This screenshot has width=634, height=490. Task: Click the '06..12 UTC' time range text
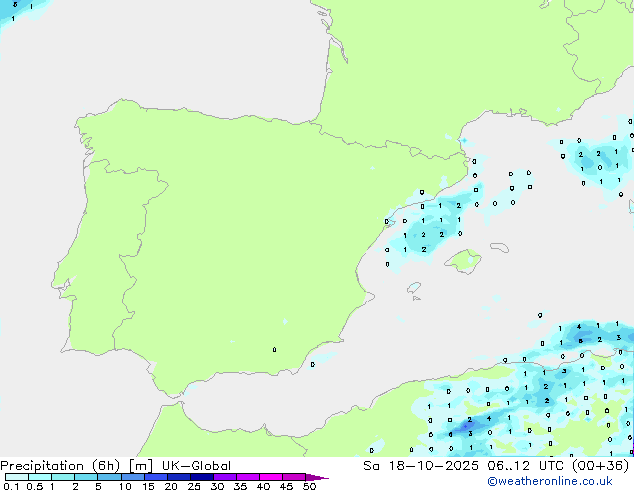pos(527,466)
